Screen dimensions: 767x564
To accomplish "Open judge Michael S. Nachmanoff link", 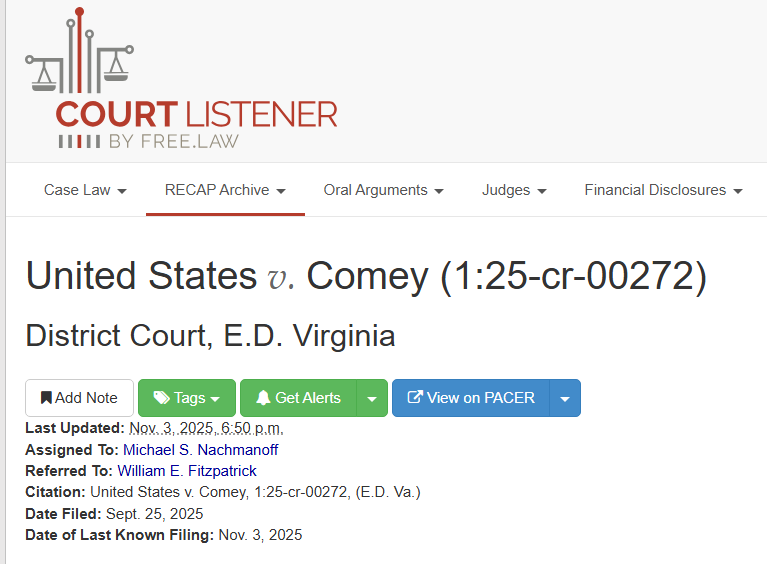I will (x=200, y=450).
